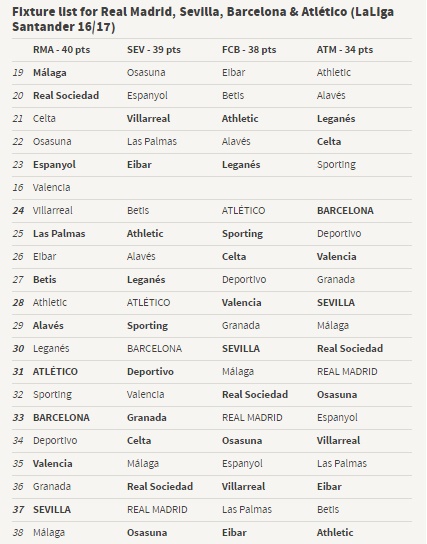Select SEVILLA in matchday 37 row
Viewport: 427px width, 544px height.
click(x=52, y=509)
